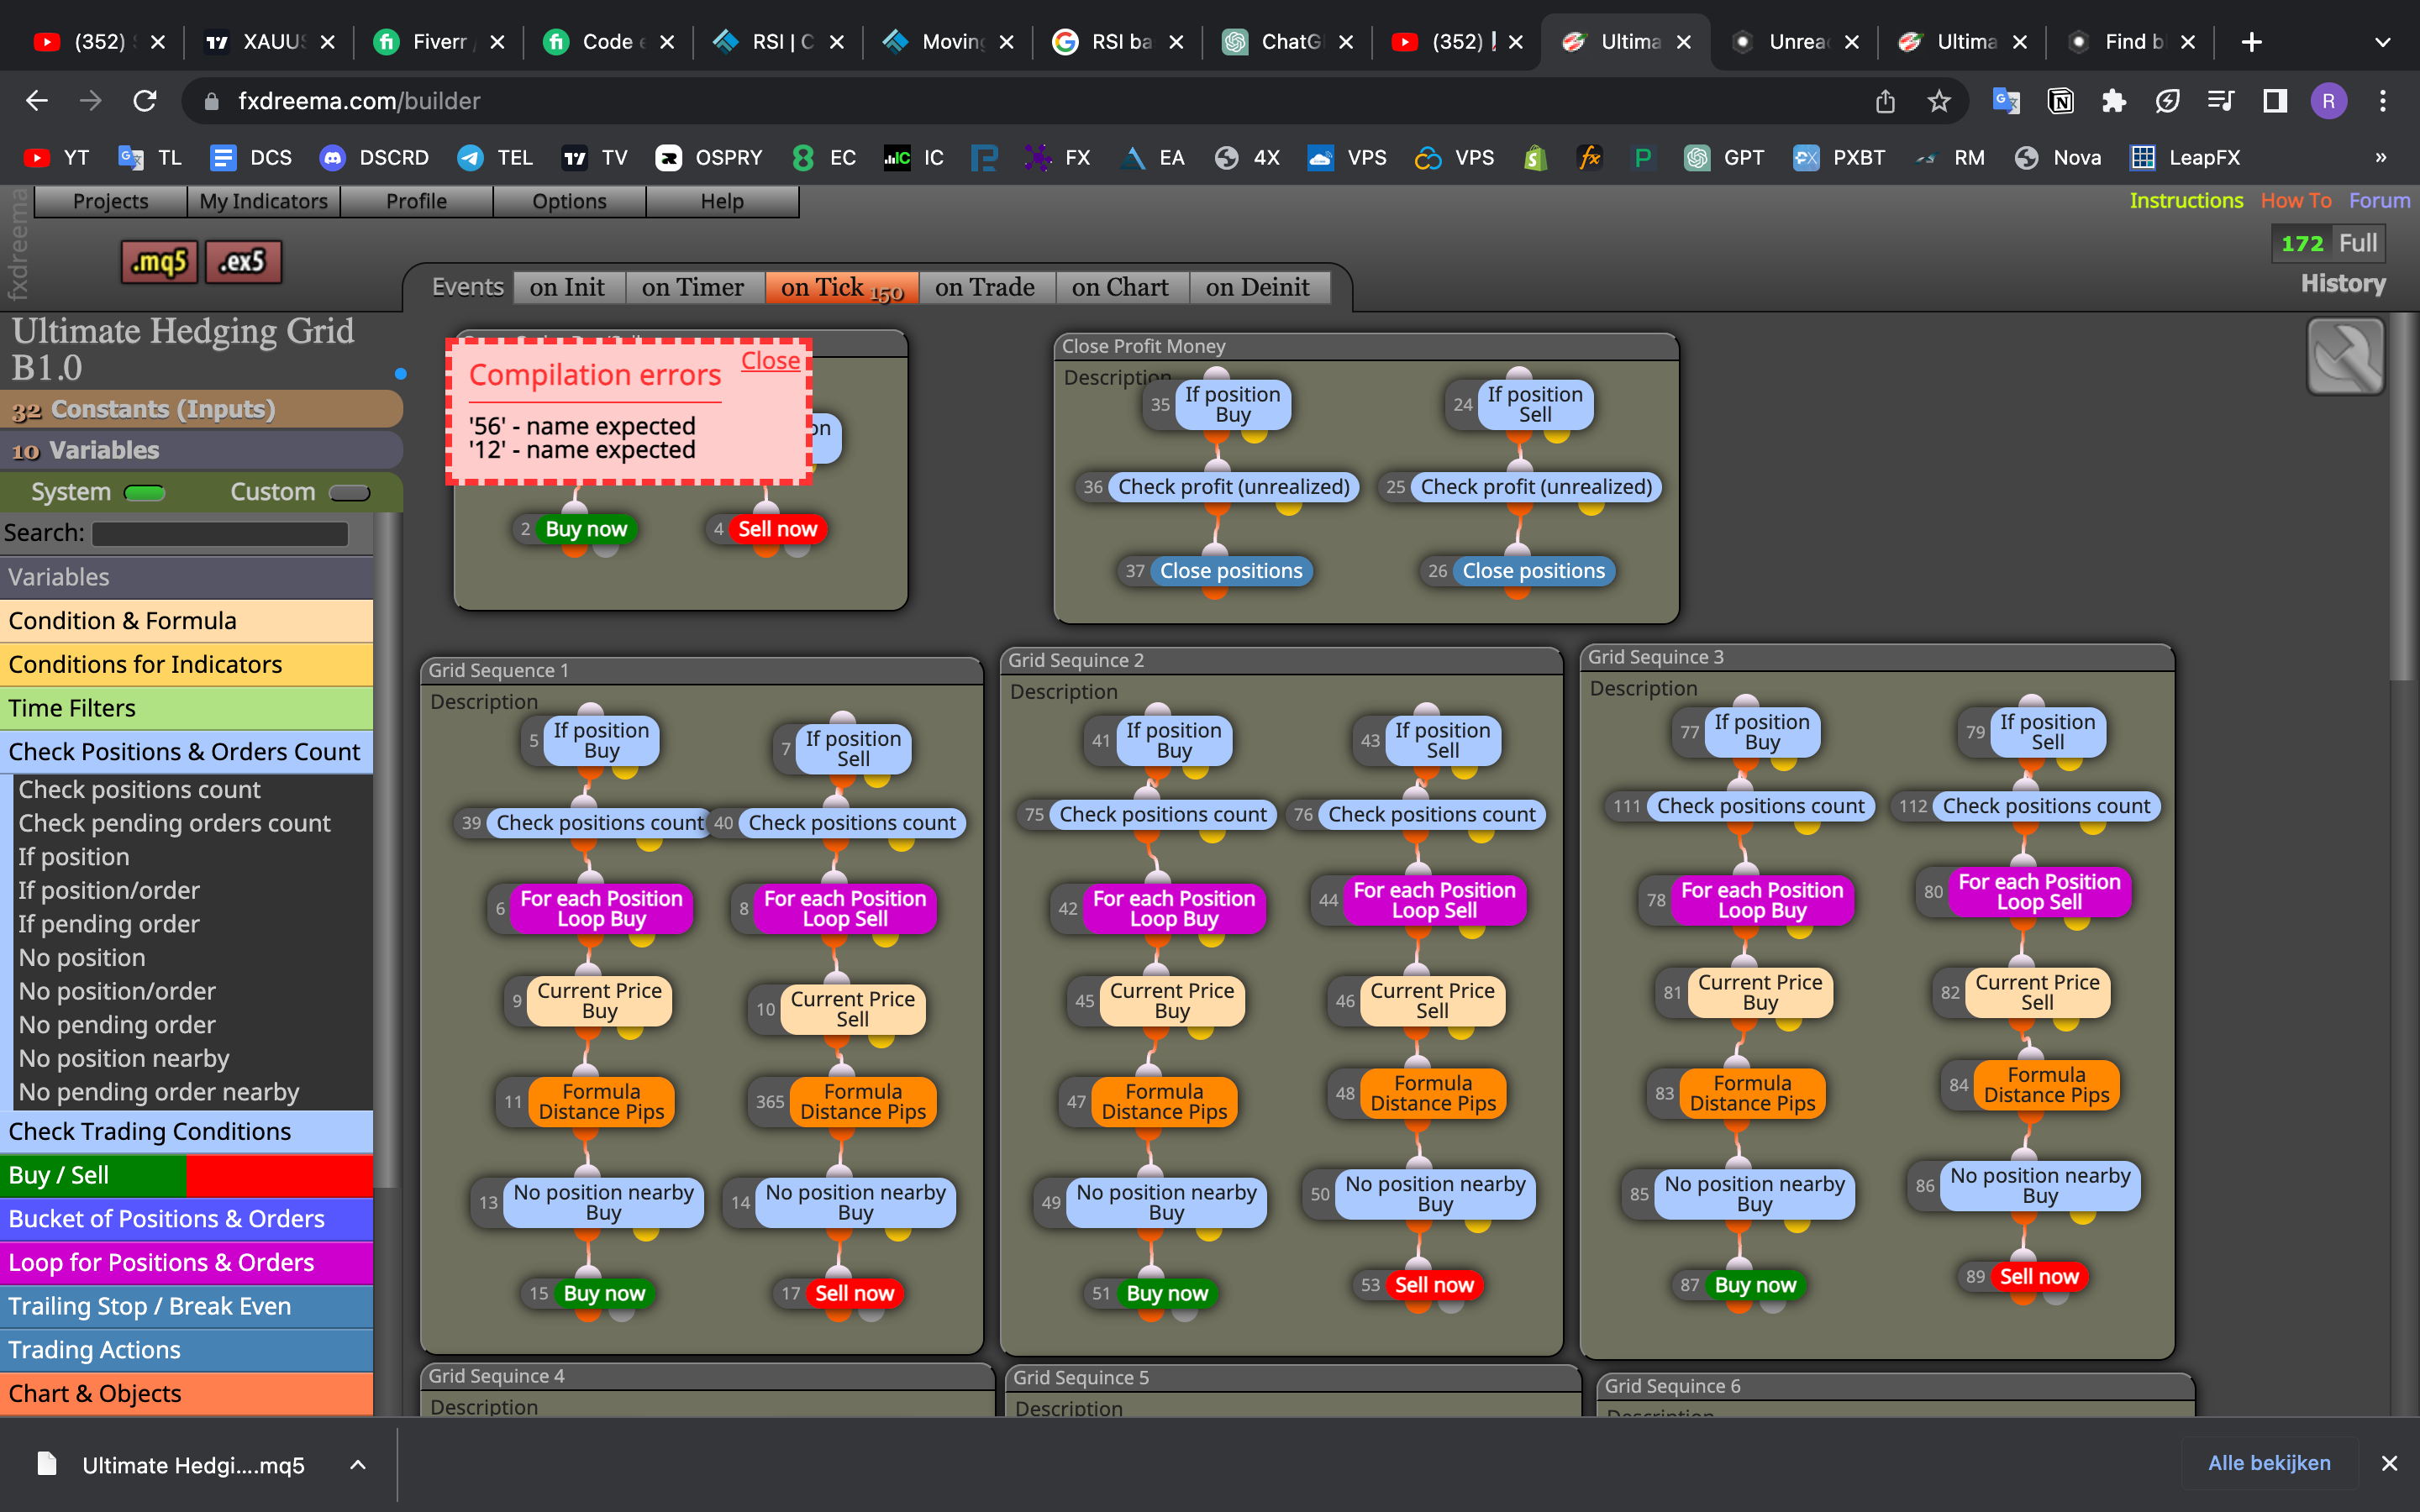Reload the fxdreema builder page
2420x1512 pixels.
pyautogui.click(x=145, y=101)
